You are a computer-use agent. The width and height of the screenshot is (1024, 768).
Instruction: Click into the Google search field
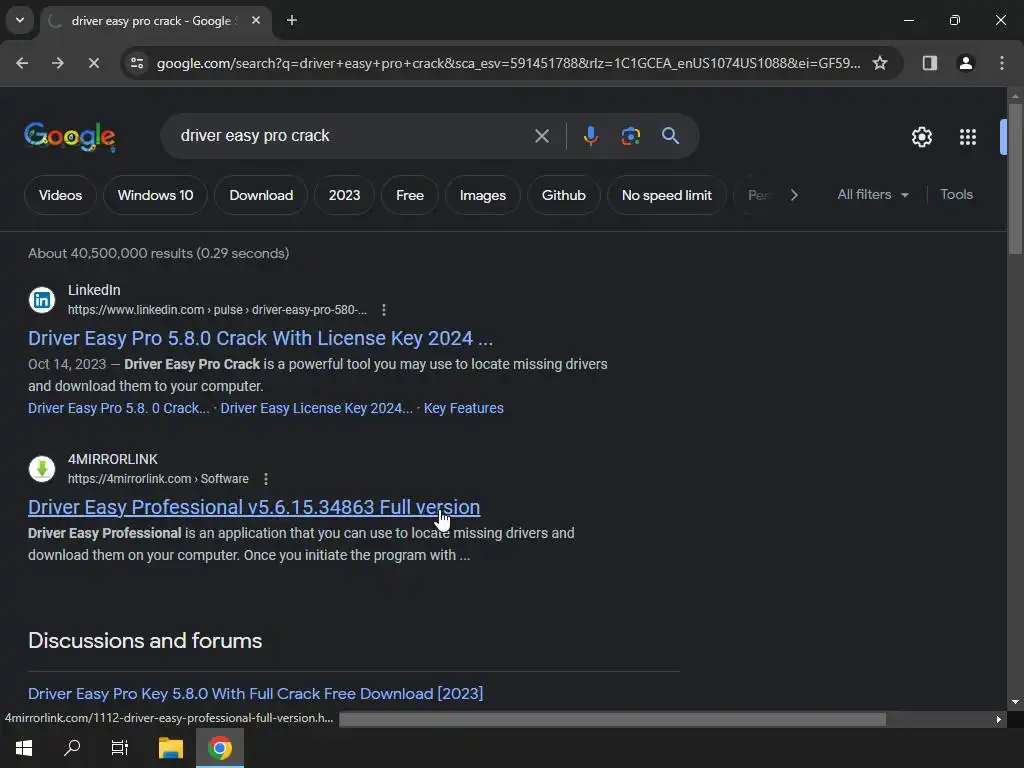[x=353, y=136]
